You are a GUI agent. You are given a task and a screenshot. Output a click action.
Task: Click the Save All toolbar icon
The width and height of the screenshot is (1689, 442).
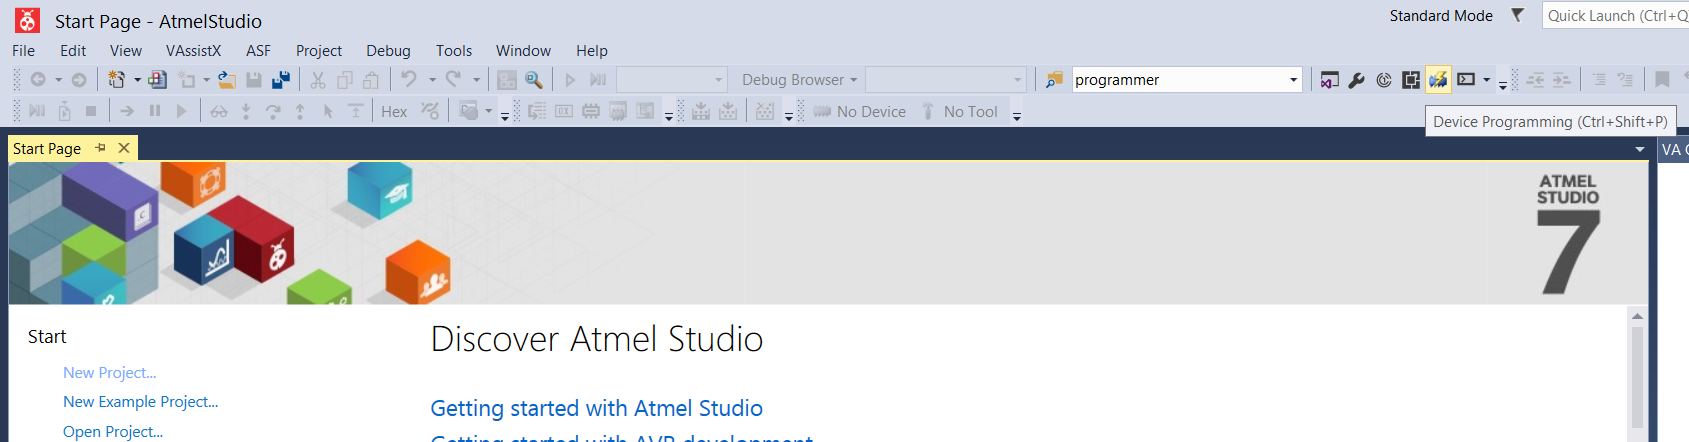coord(281,80)
